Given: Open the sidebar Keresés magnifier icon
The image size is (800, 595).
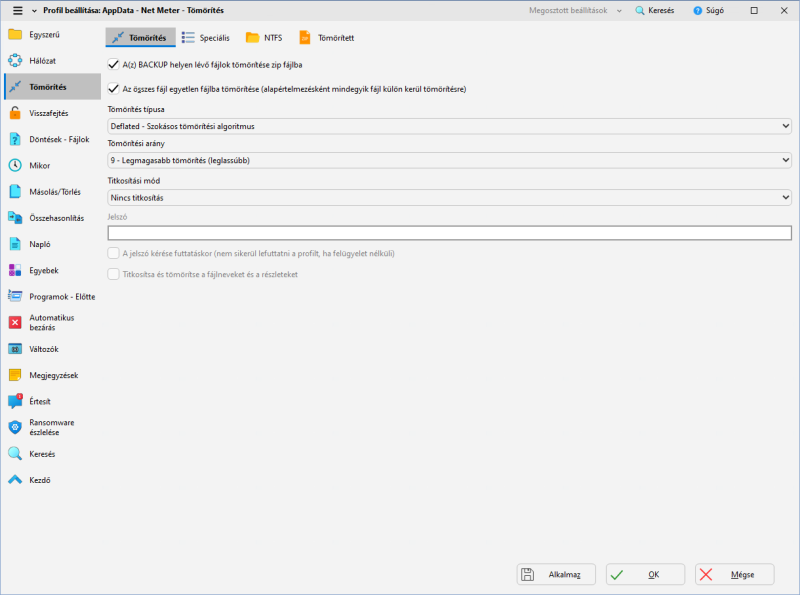Looking at the screenshot, I should click(x=15, y=454).
